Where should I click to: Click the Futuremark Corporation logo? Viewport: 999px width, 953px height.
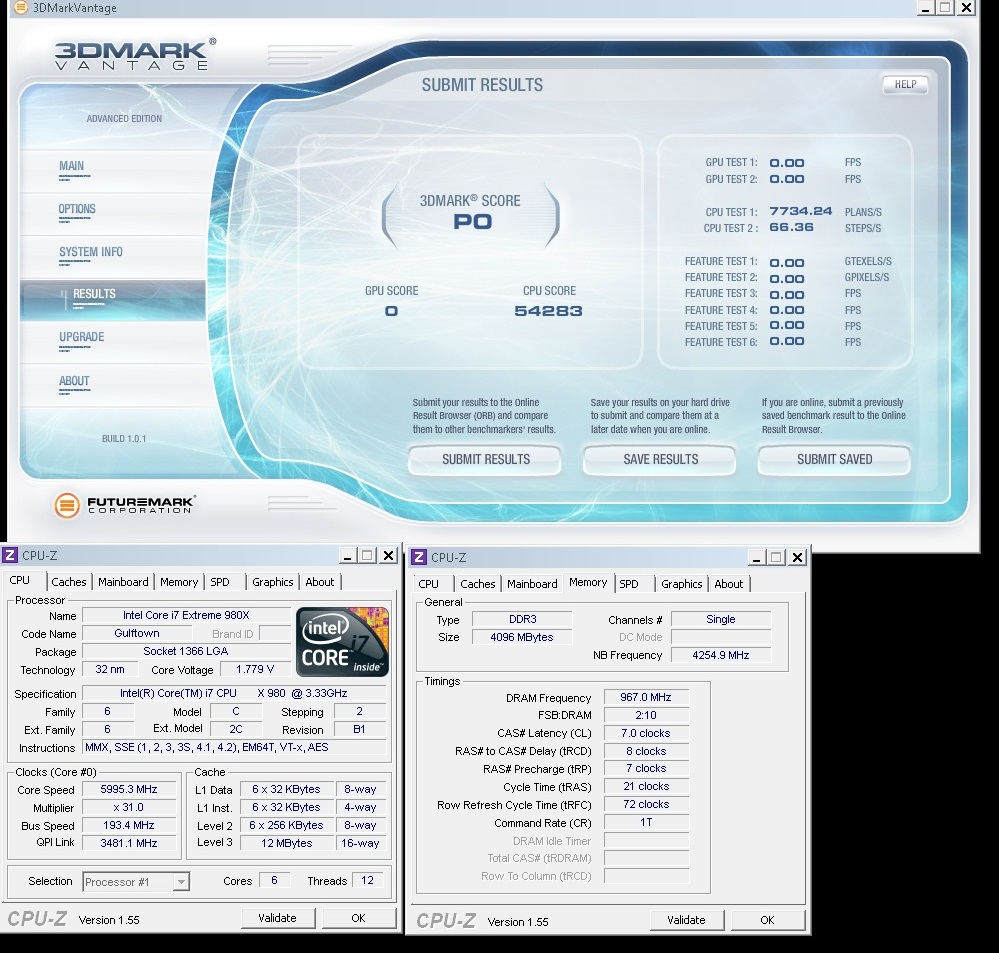[x=124, y=505]
